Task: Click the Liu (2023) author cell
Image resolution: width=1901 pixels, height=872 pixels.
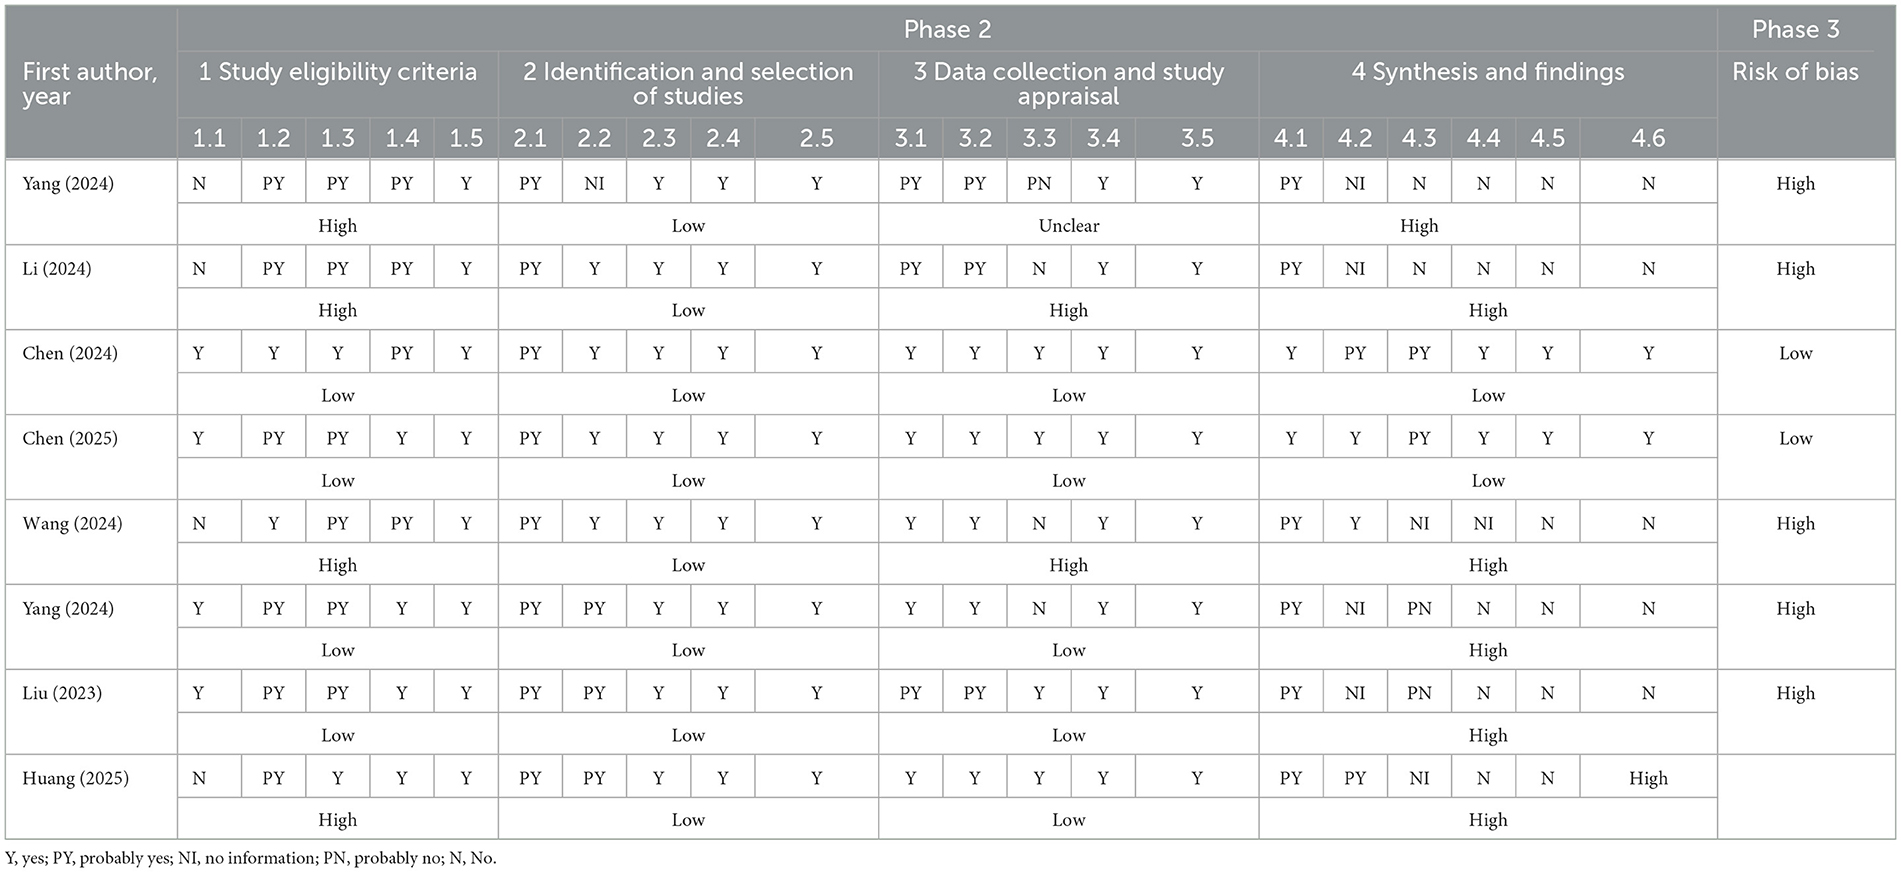Action: tap(62, 694)
